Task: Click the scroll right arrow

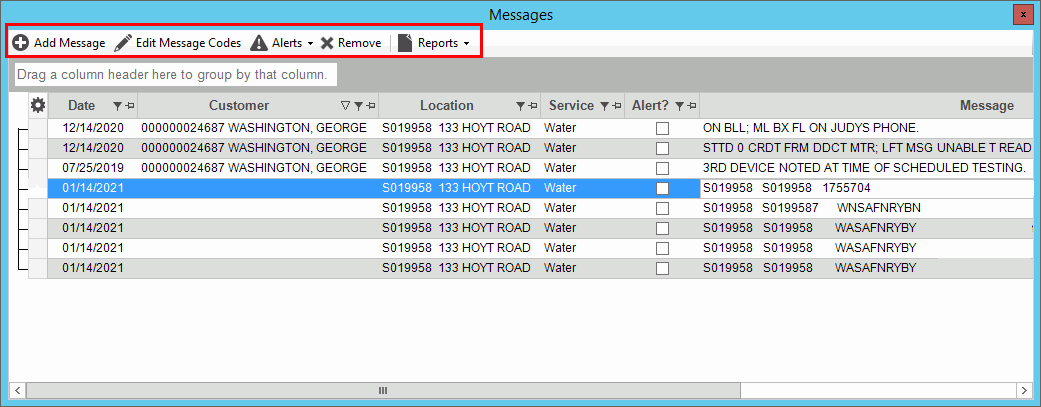Action: tap(1026, 390)
